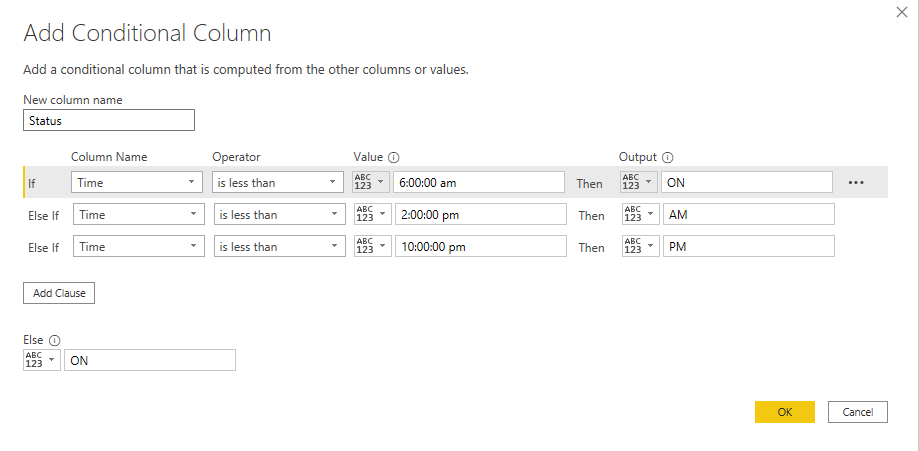Click the Add Conditional Column title
This screenshot has height=451, width=919.
[x=147, y=33]
